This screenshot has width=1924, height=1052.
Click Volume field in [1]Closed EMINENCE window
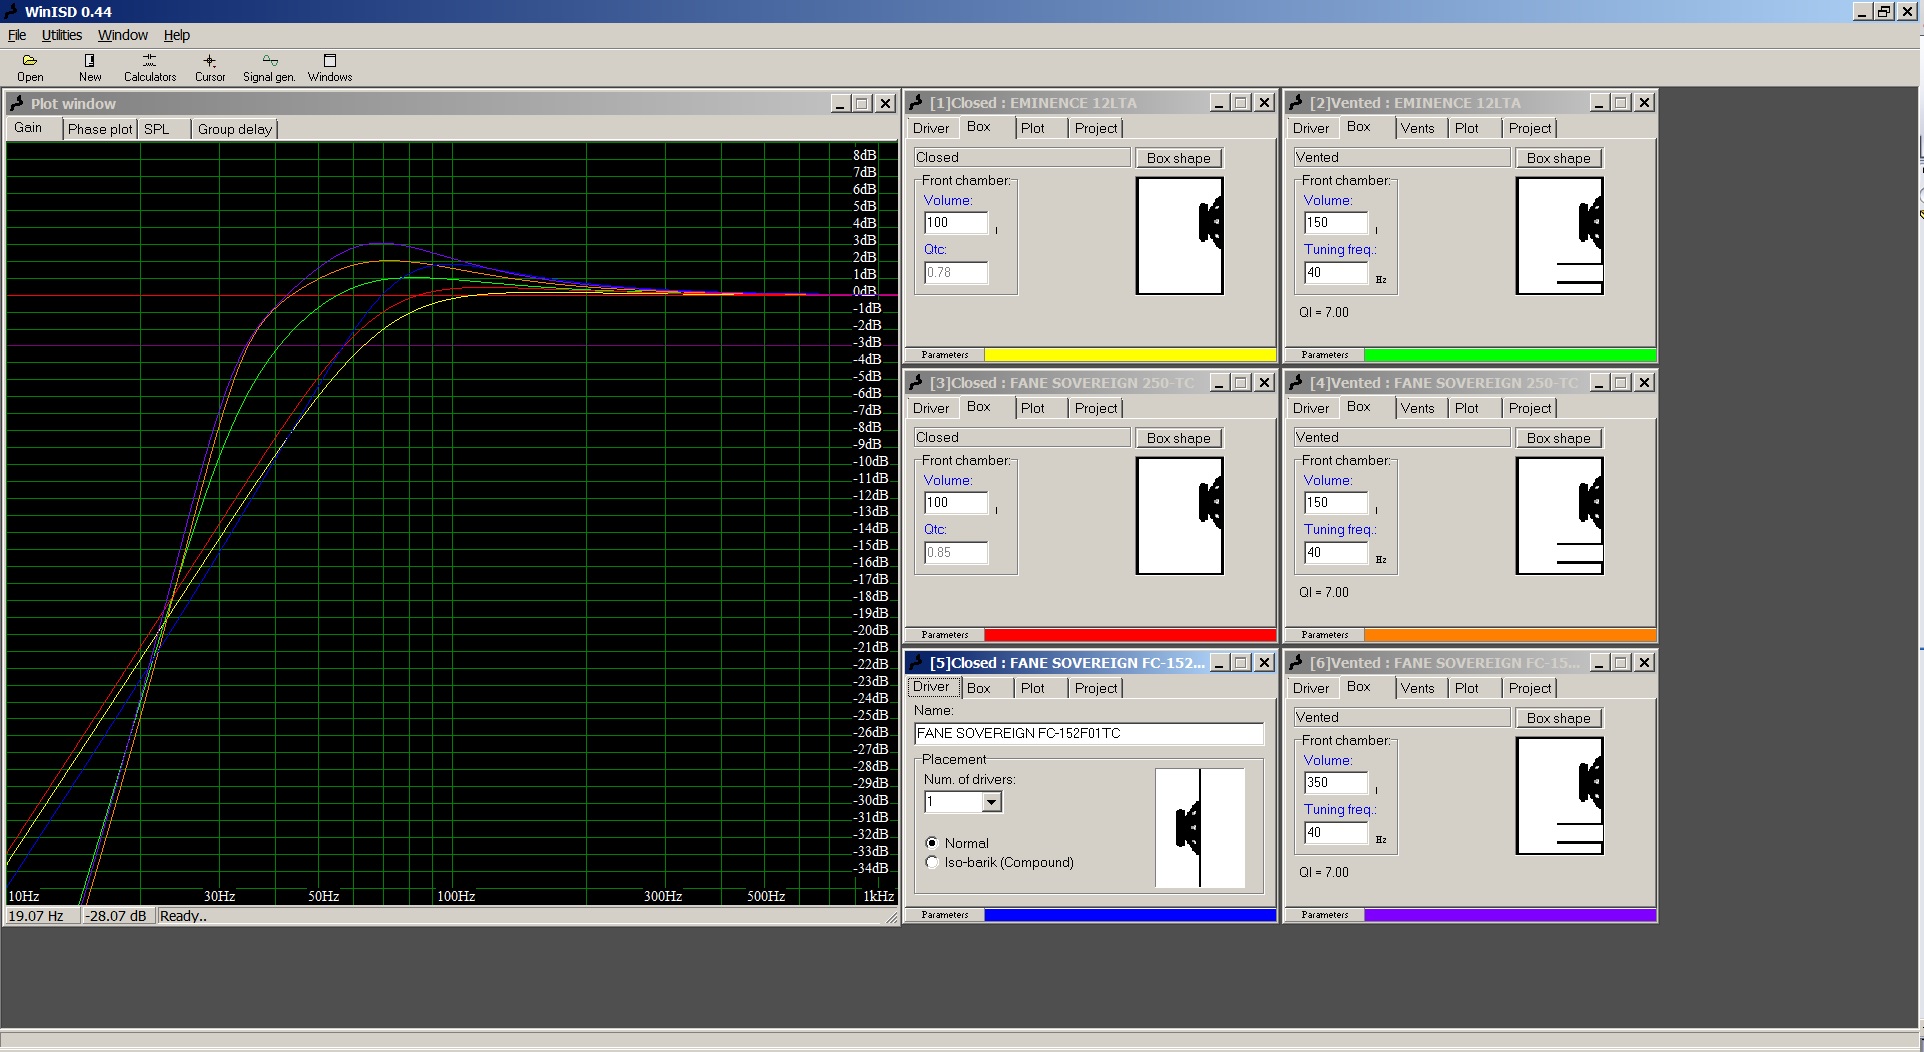956,223
